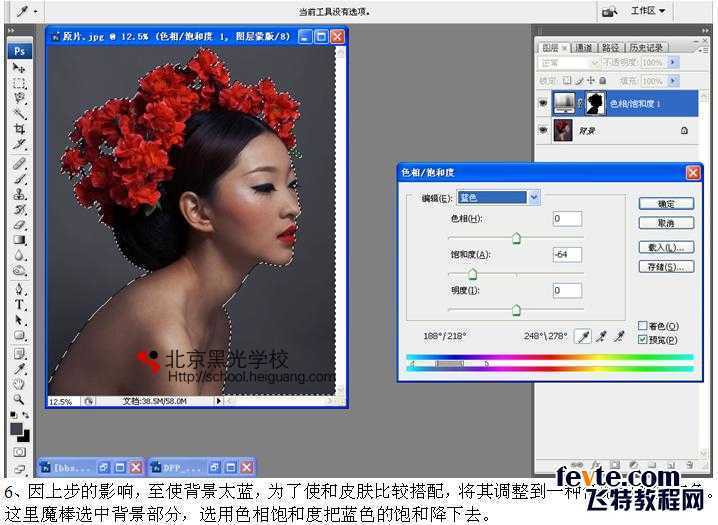Screen dimensions: 718x525
Task: Select the Move tool
Action: 19,68
